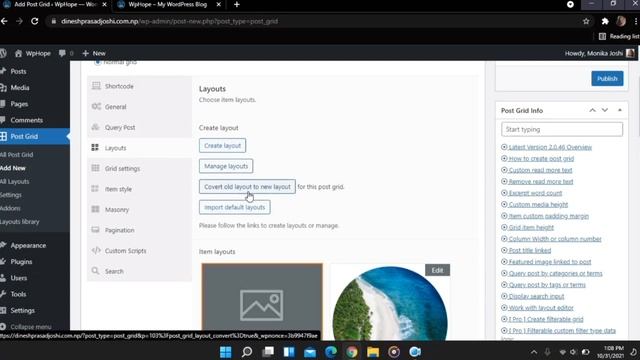Click Import default layouts button
The image size is (640, 360).
pos(235,207)
